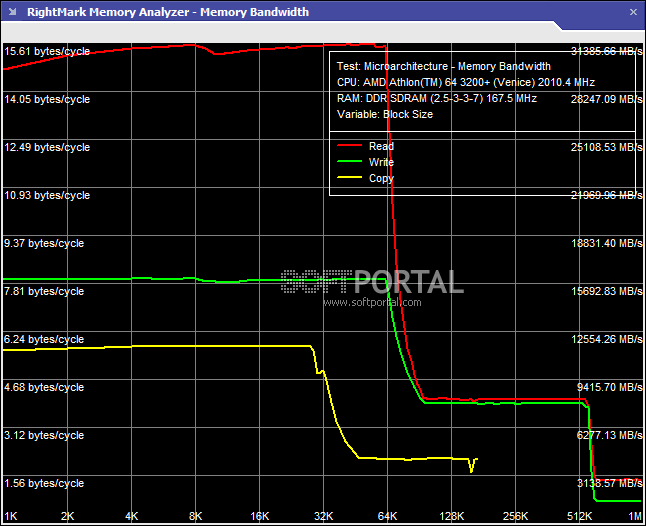Select the Write legend label

(x=381, y=162)
